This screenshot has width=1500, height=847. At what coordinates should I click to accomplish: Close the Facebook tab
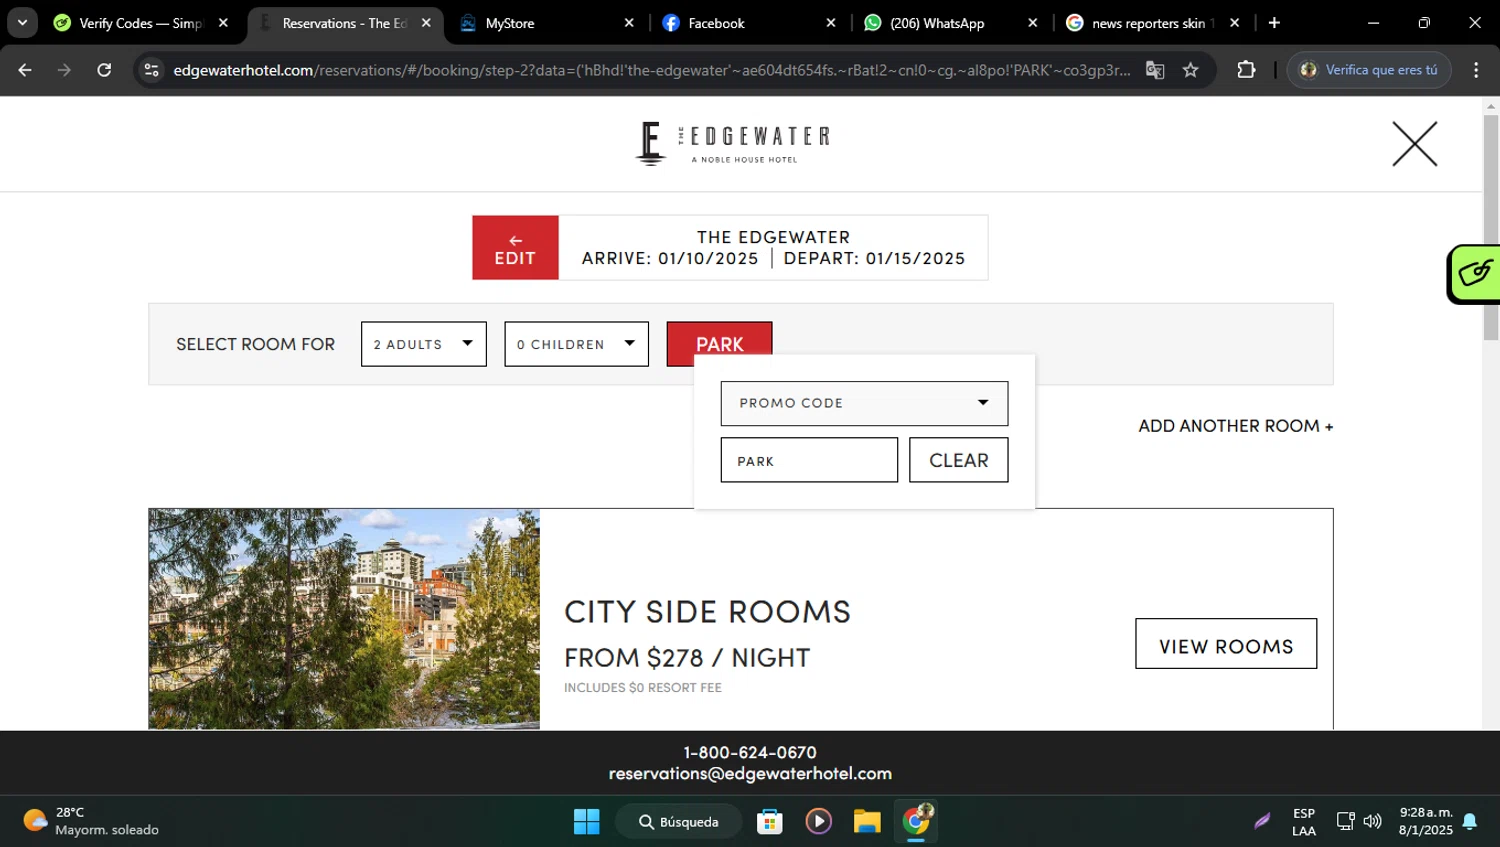pyautogui.click(x=831, y=23)
